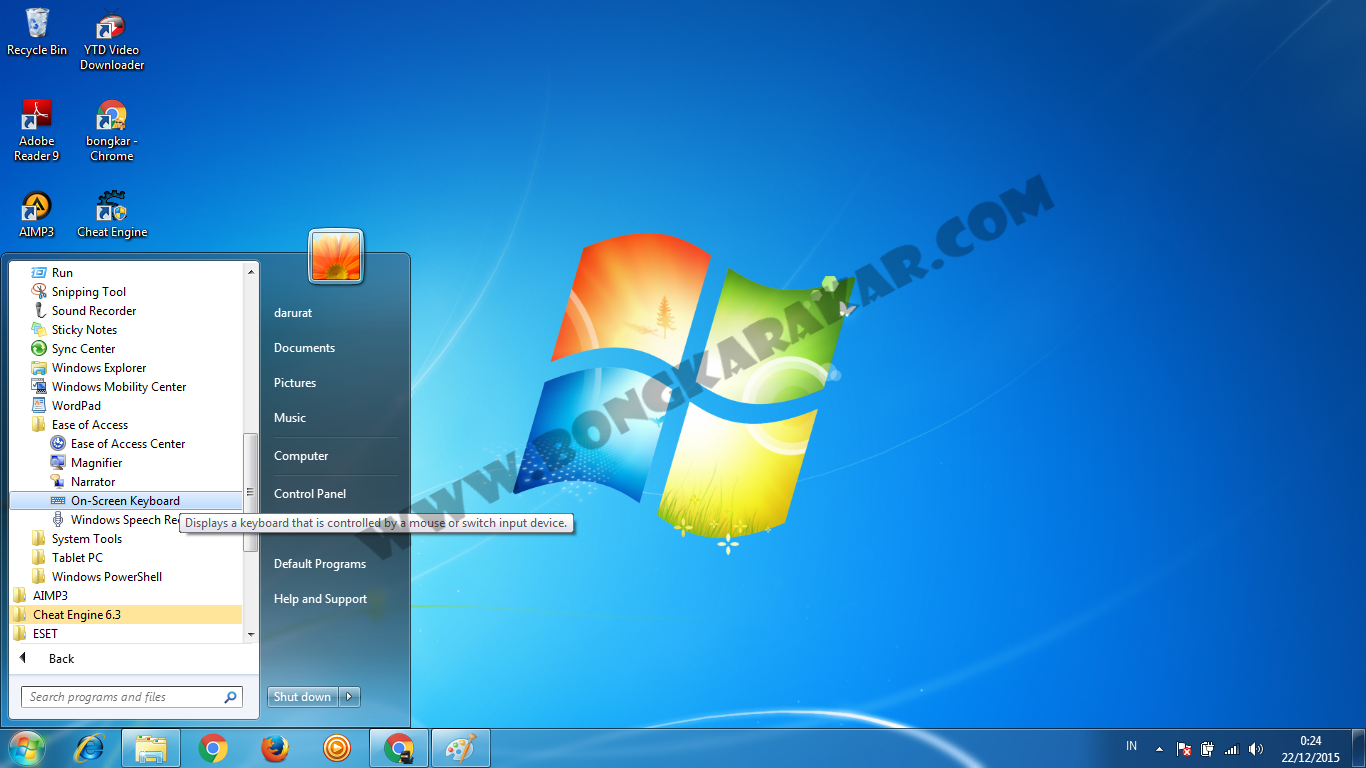Open Help and Support

click(x=320, y=599)
